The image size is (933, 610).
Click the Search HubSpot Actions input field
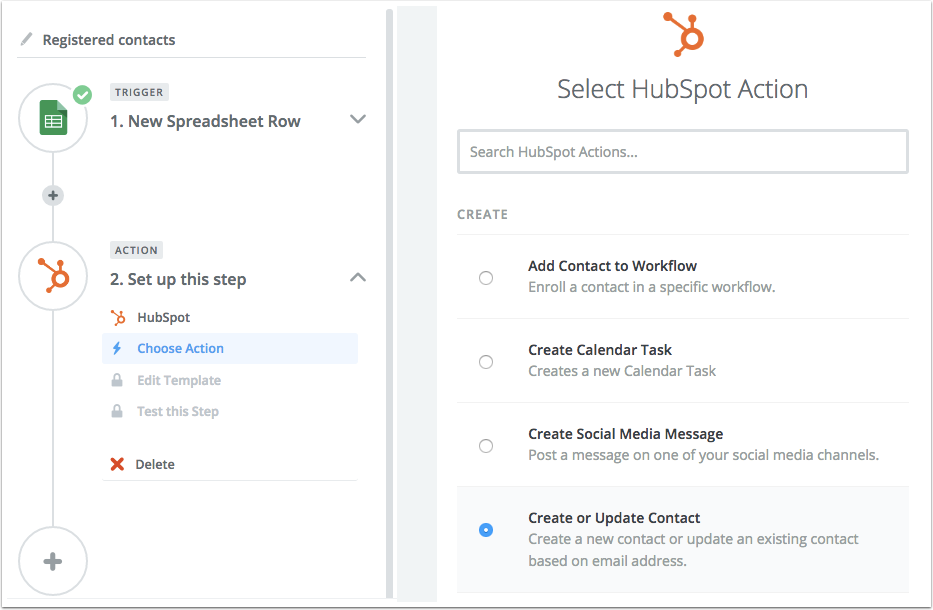point(682,152)
